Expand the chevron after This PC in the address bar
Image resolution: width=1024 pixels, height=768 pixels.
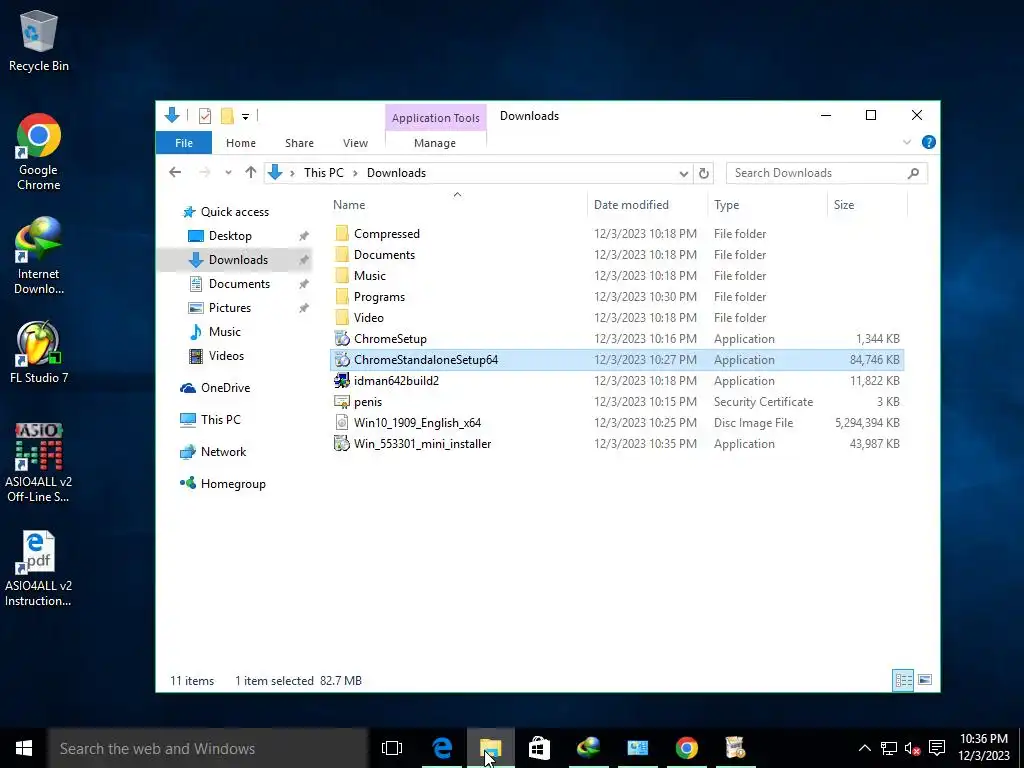(355, 173)
